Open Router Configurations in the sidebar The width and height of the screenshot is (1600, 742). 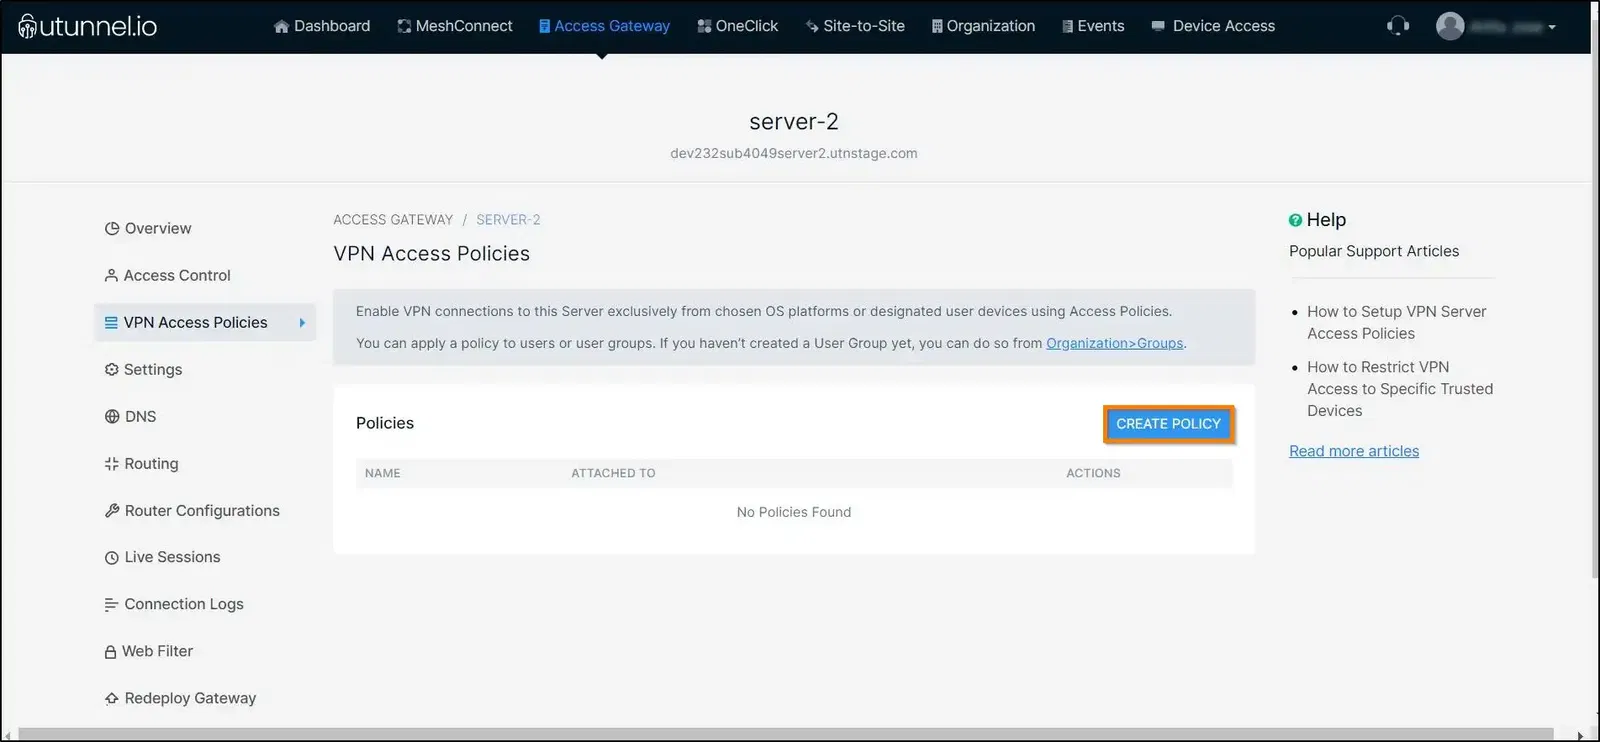click(192, 510)
